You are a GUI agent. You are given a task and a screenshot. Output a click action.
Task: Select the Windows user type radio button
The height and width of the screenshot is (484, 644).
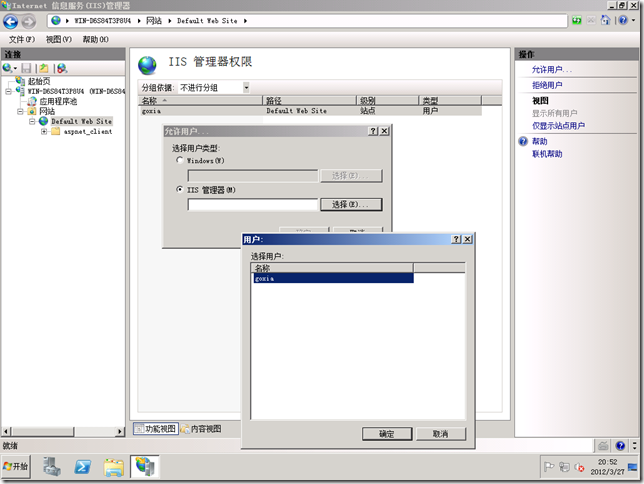click(179, 160)
